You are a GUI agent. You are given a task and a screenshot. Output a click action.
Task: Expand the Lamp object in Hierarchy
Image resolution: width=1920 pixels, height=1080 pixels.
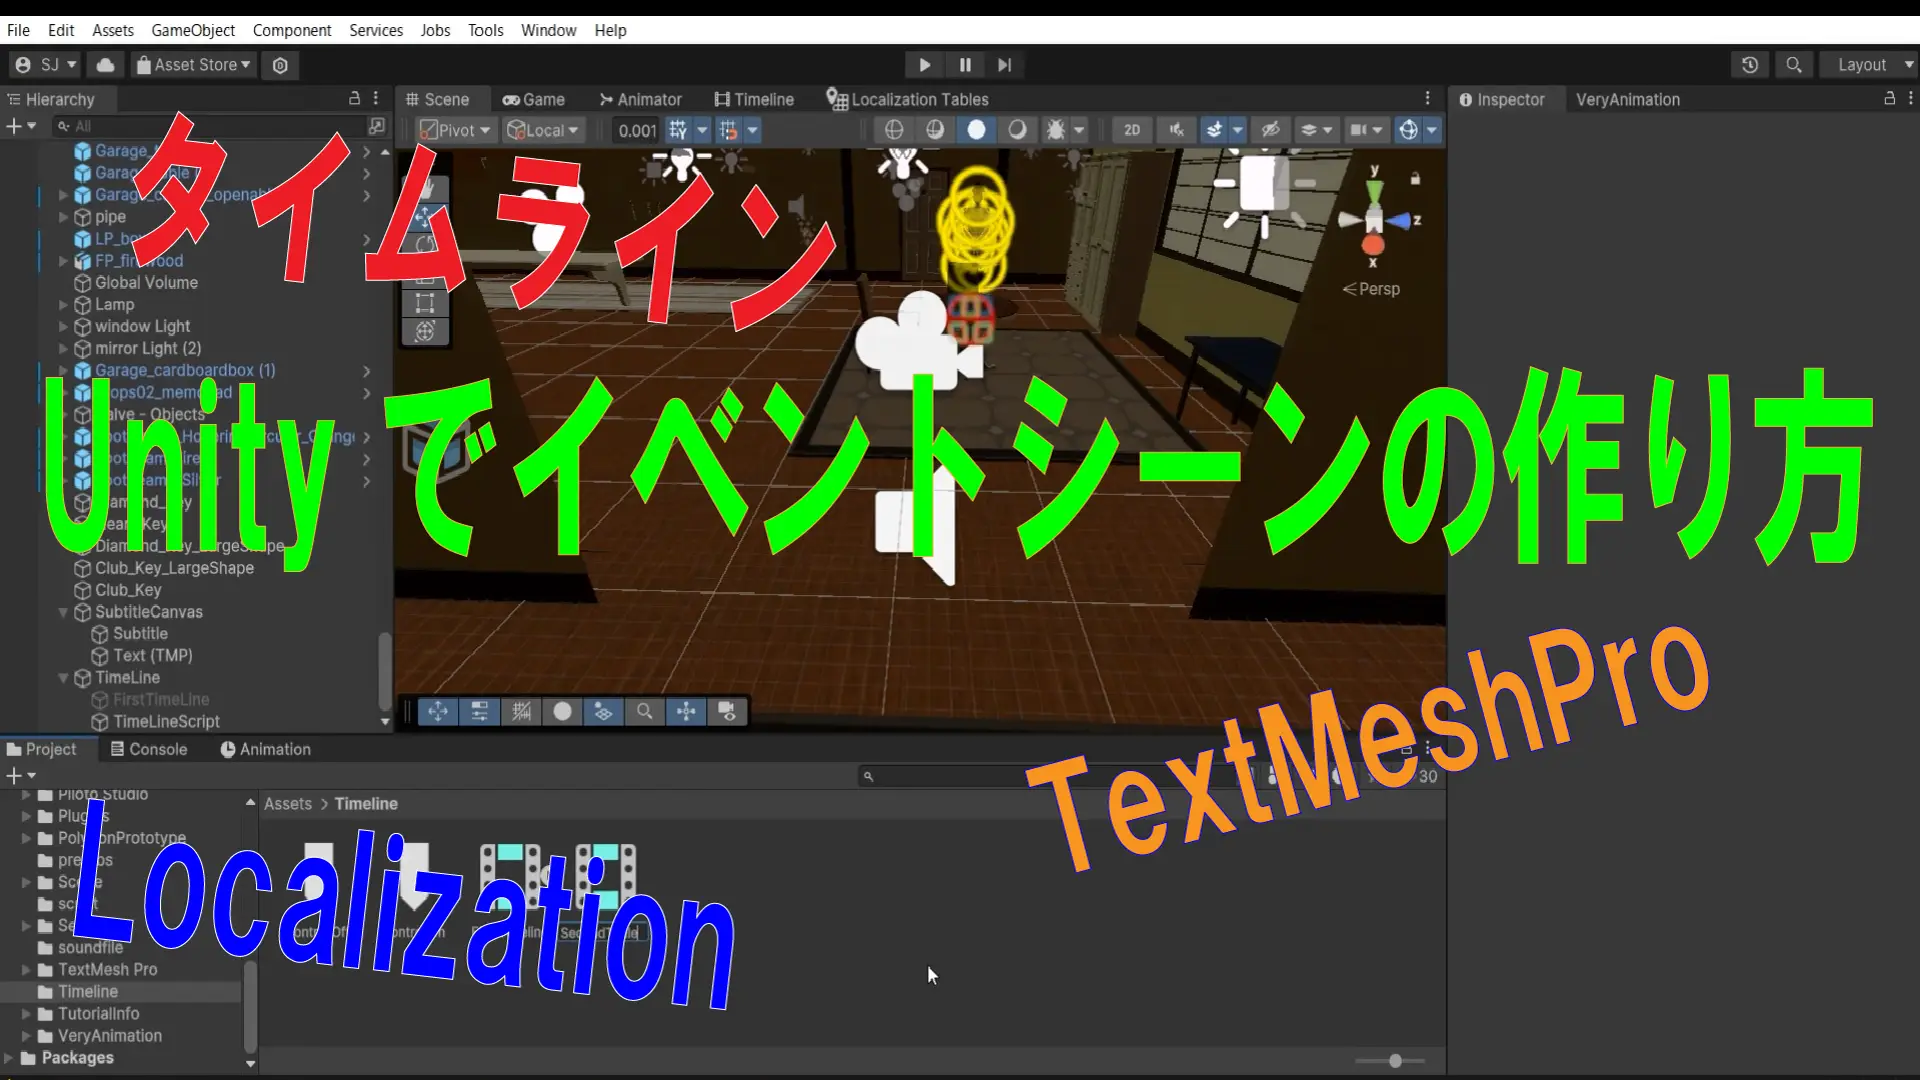(63, 305)
